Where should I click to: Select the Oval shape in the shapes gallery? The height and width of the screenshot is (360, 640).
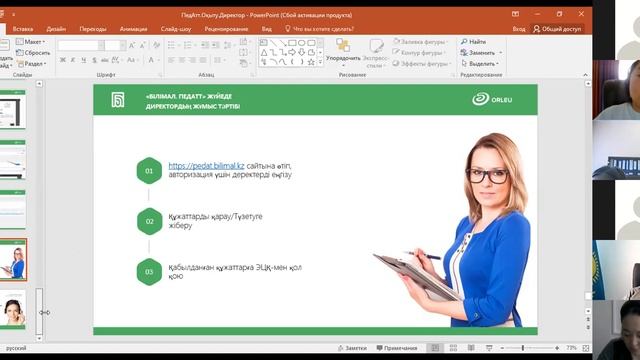pos(302,43)
